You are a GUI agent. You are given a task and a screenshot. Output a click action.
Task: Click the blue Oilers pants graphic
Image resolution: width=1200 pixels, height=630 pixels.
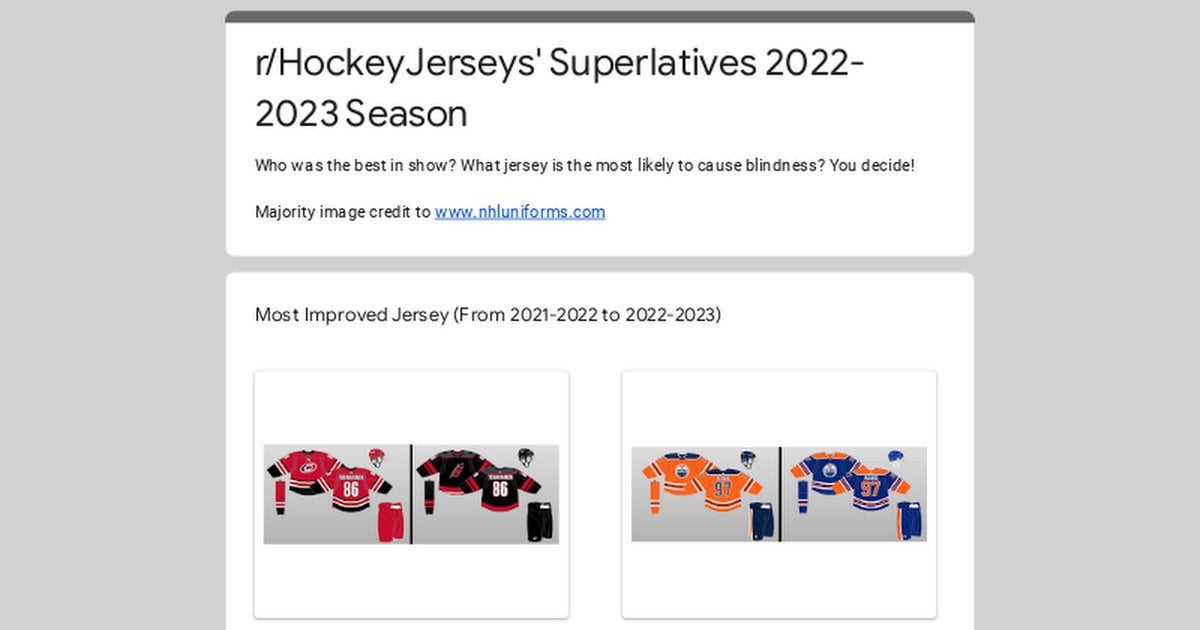(x=906, y=522)
